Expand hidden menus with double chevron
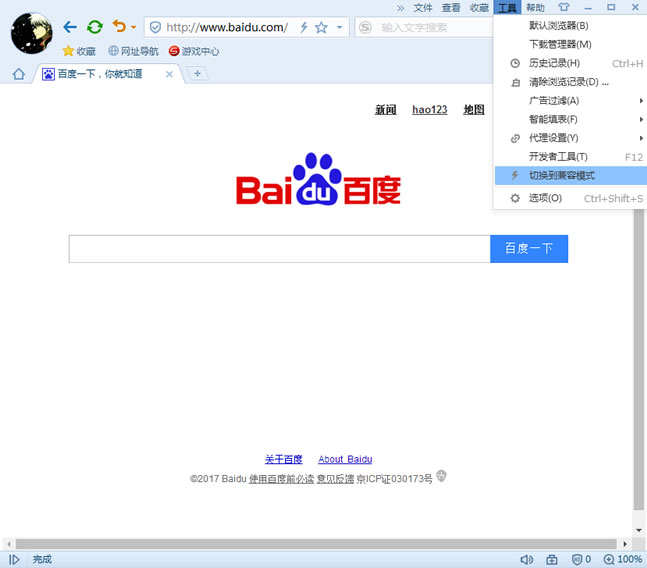 (x=401, y=8)
